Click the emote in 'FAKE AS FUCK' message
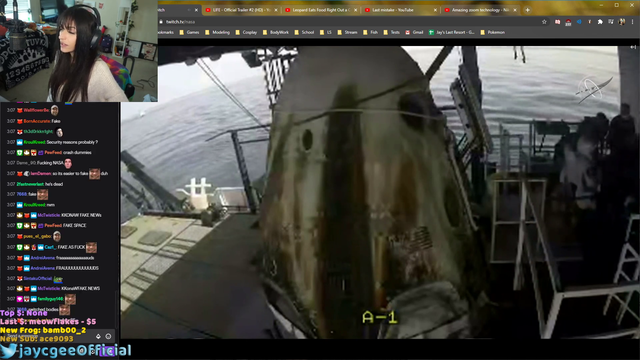This screenshot has height=360, width=640. [x=91, y=247]
